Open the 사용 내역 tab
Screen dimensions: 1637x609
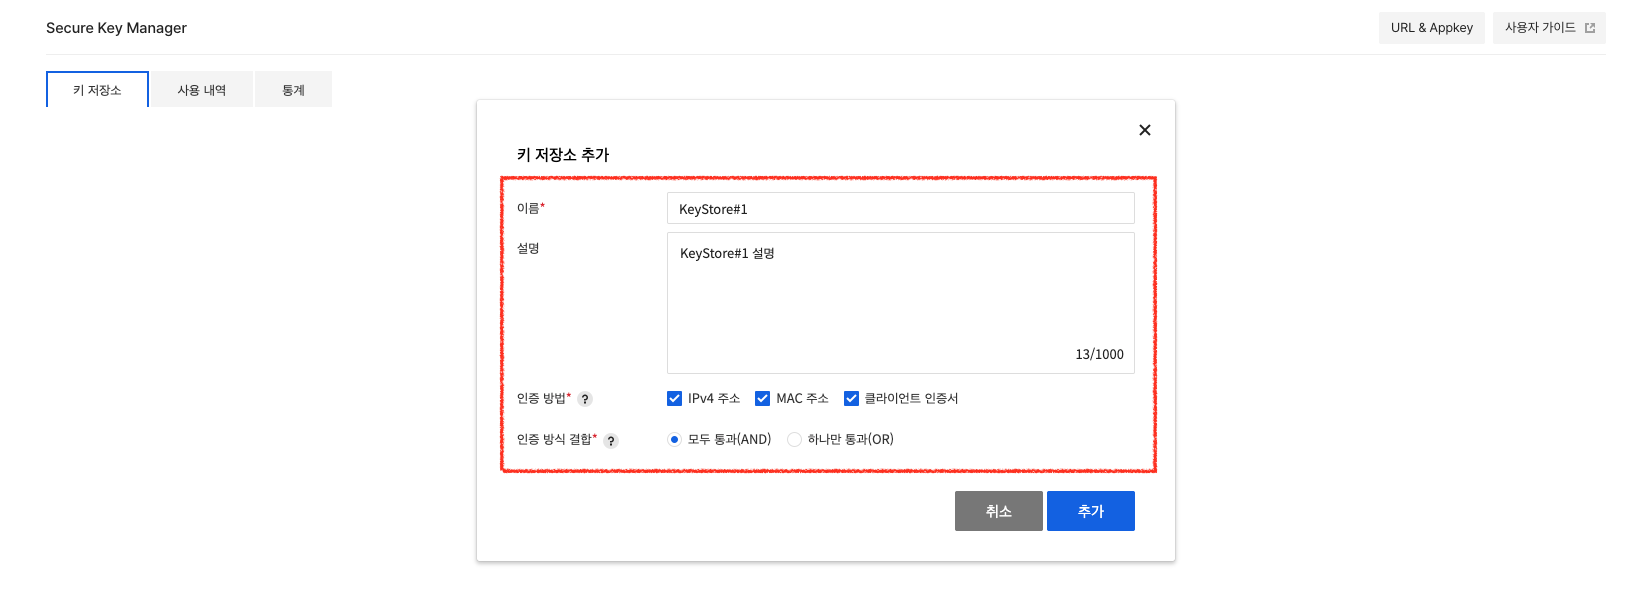click(x=202, y=90)
